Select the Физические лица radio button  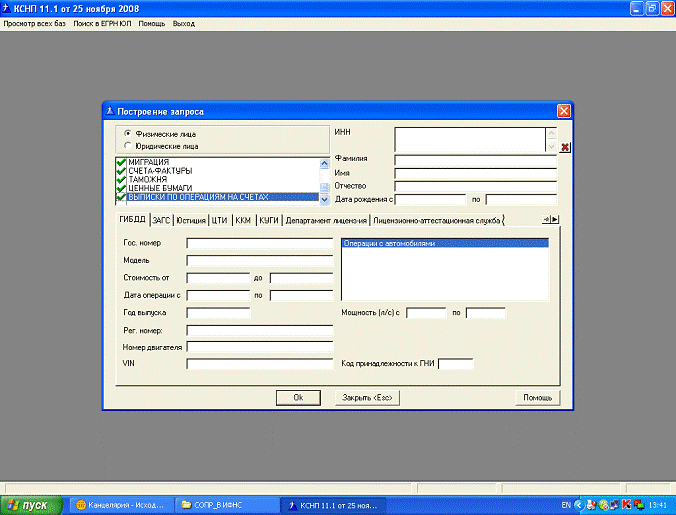128,133
